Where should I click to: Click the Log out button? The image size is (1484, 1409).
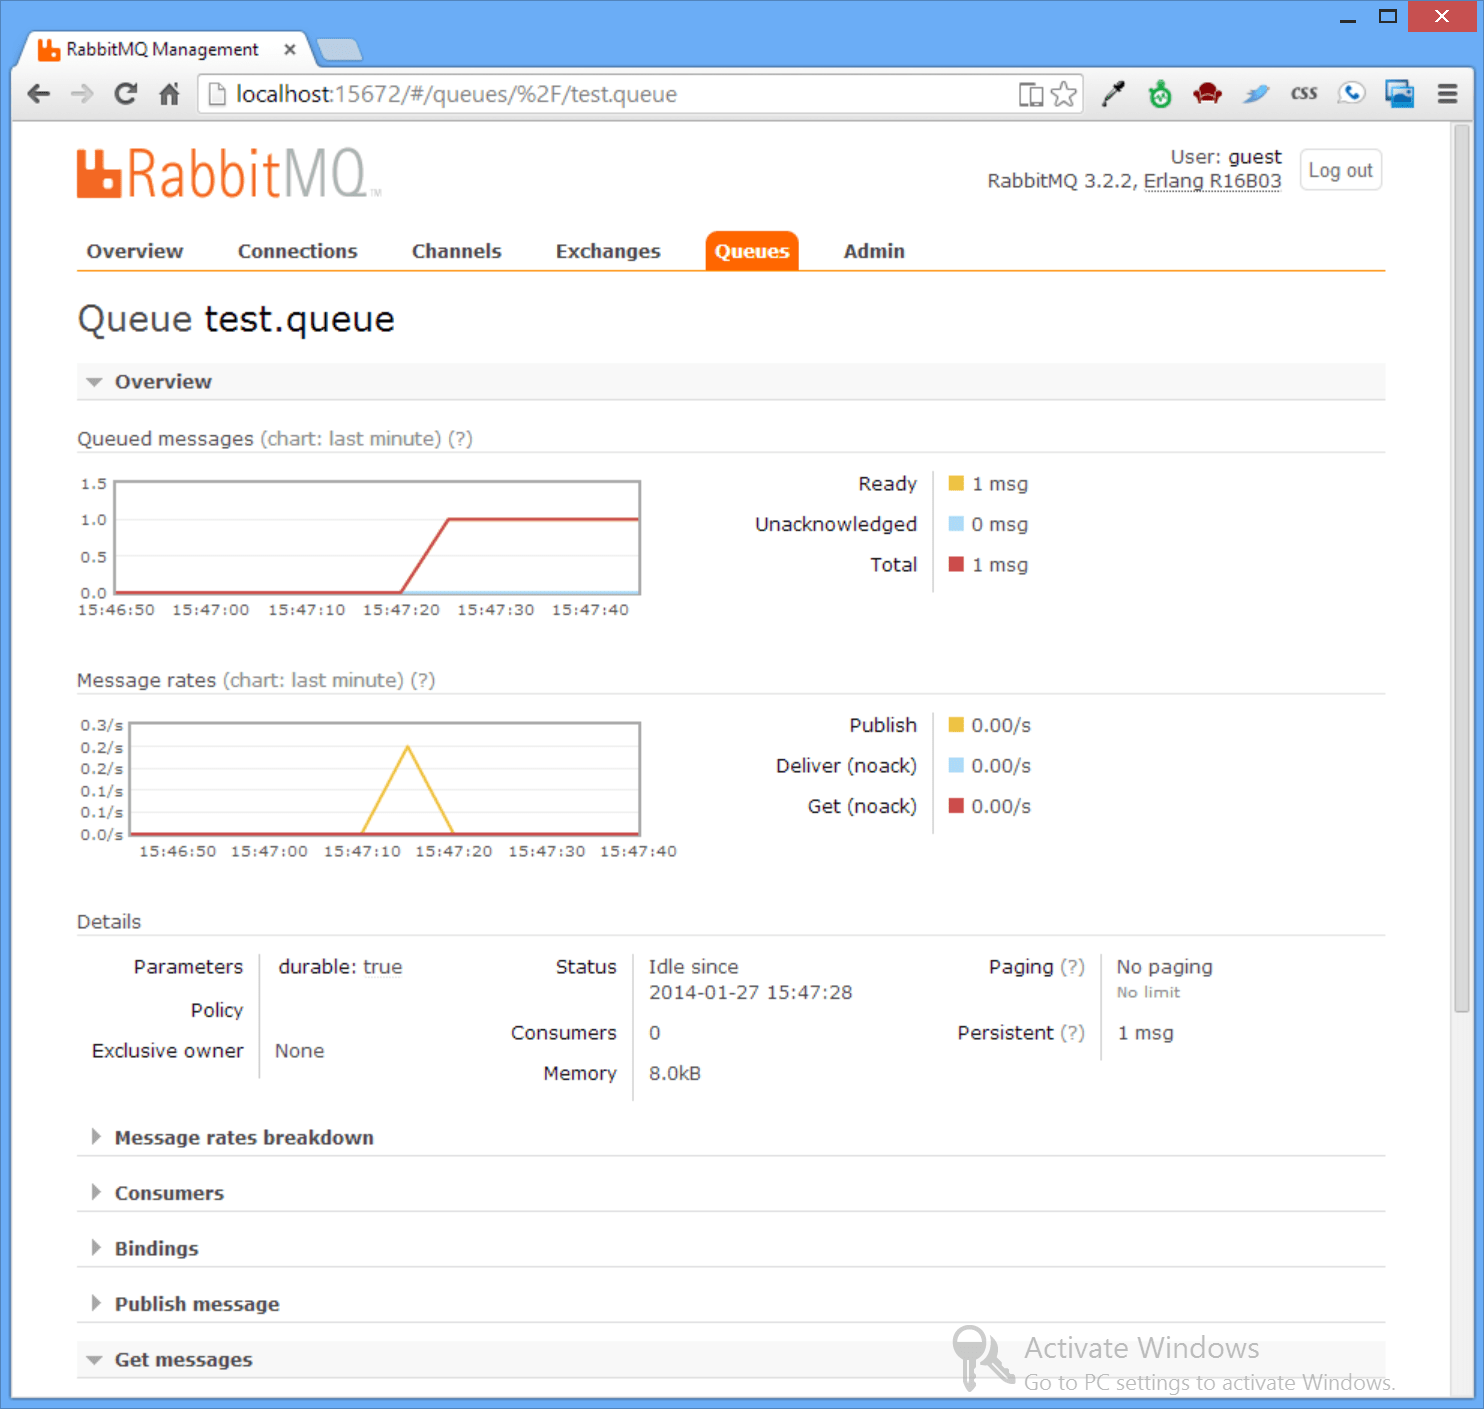(x=1340, y=169)
